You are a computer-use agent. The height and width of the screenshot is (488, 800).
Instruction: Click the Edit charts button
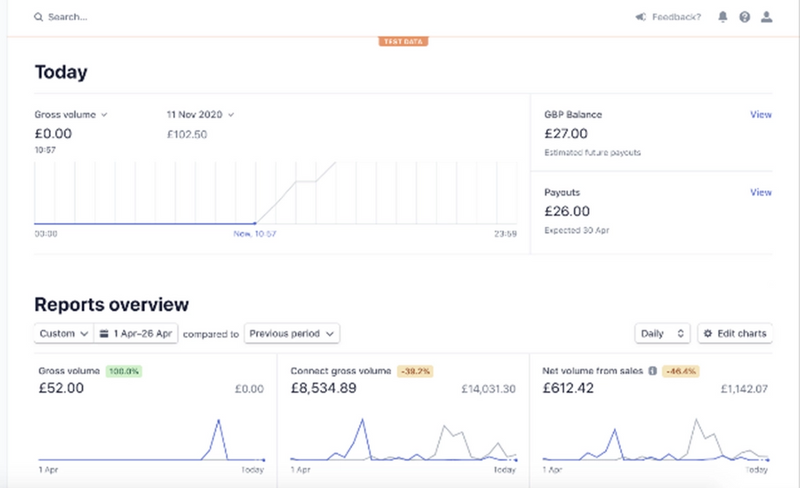(735, 333)
